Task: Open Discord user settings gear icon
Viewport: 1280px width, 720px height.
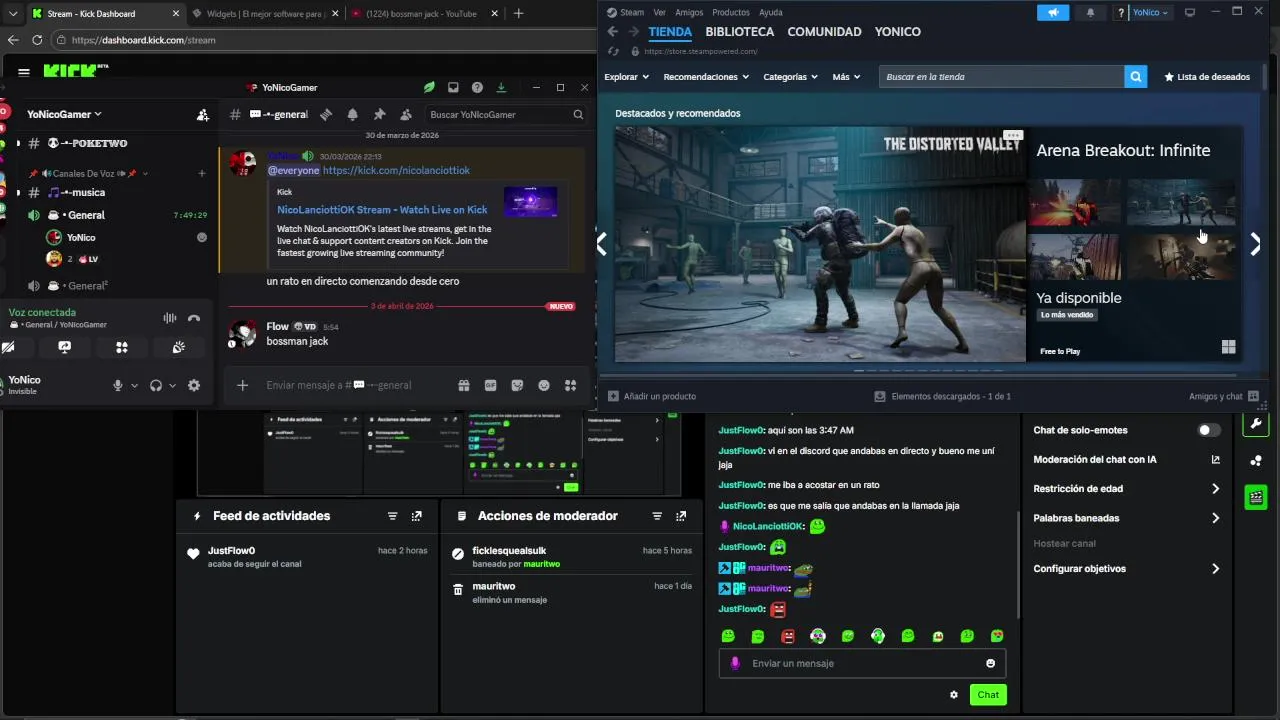Action: [x=194, y=385]
